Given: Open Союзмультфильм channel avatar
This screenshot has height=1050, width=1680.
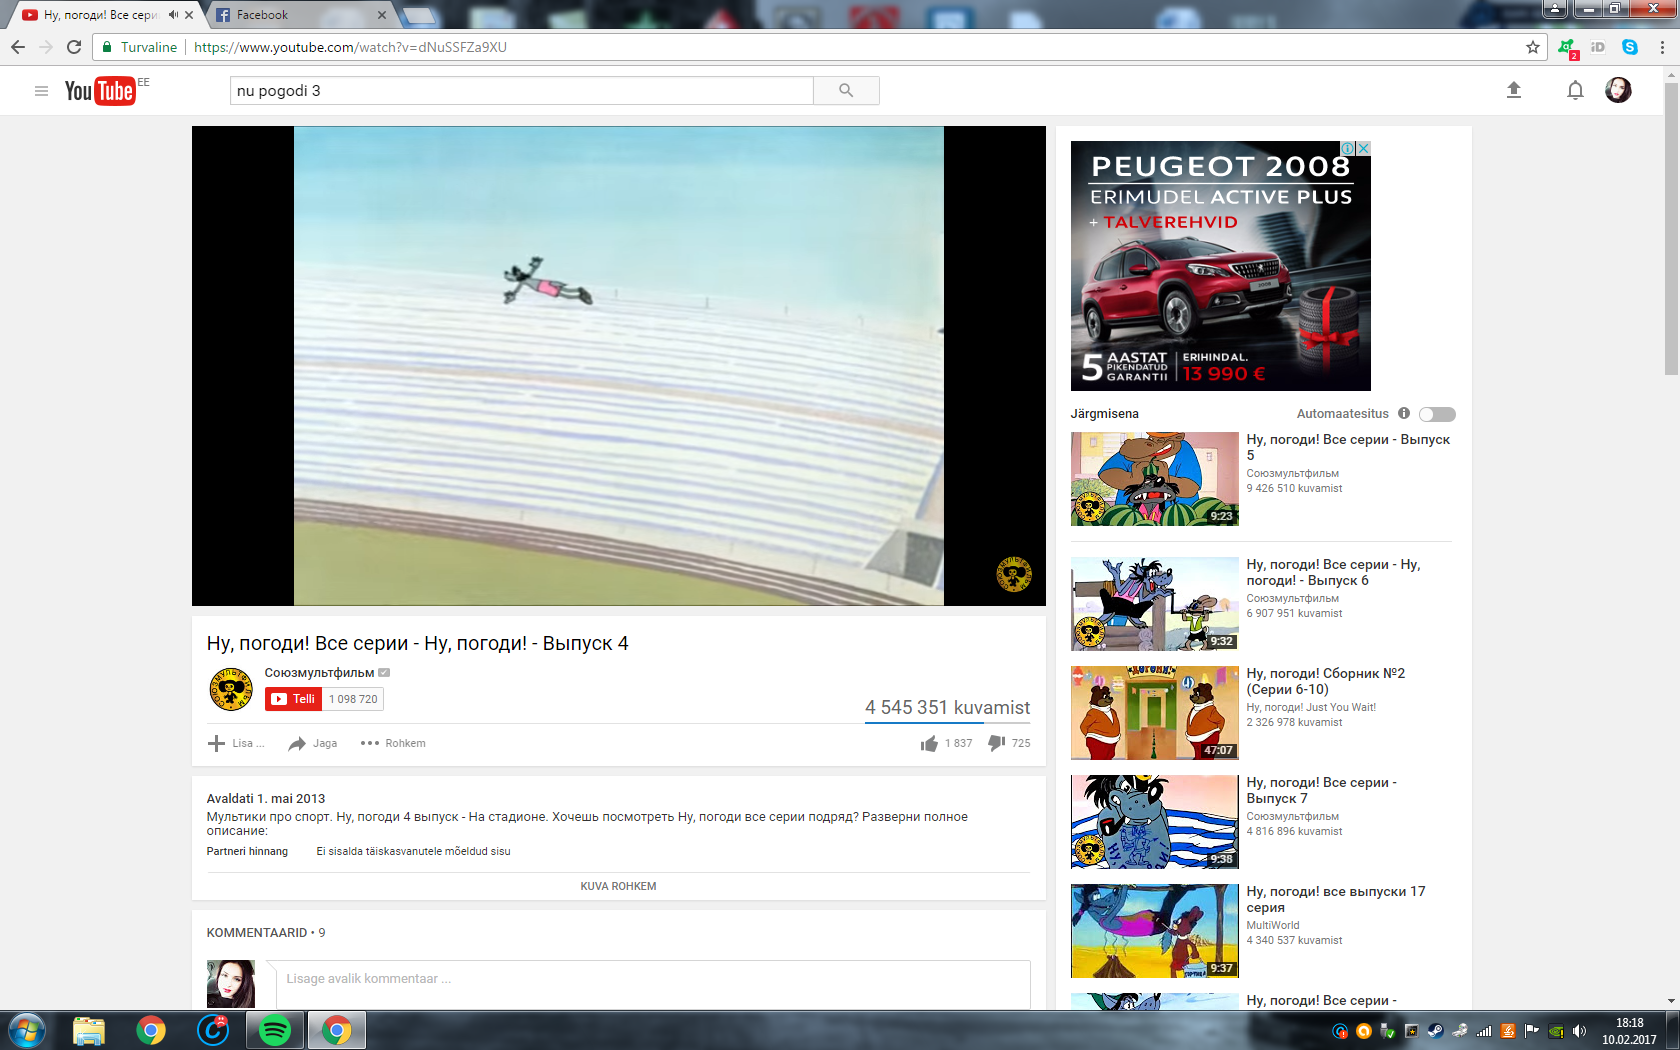Looking at the screenshot, I should (x=231, y=690).
